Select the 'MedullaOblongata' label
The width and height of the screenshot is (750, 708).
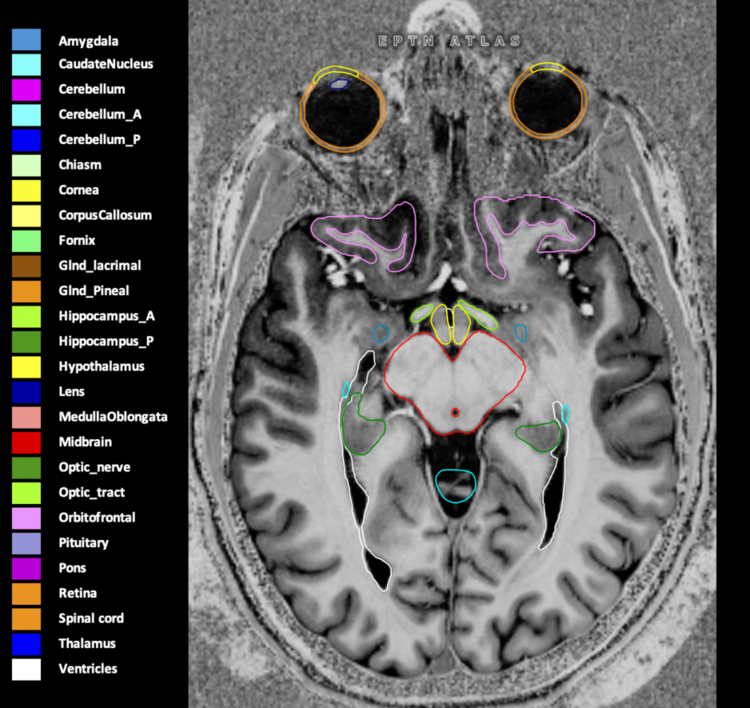tap(113, 417)
